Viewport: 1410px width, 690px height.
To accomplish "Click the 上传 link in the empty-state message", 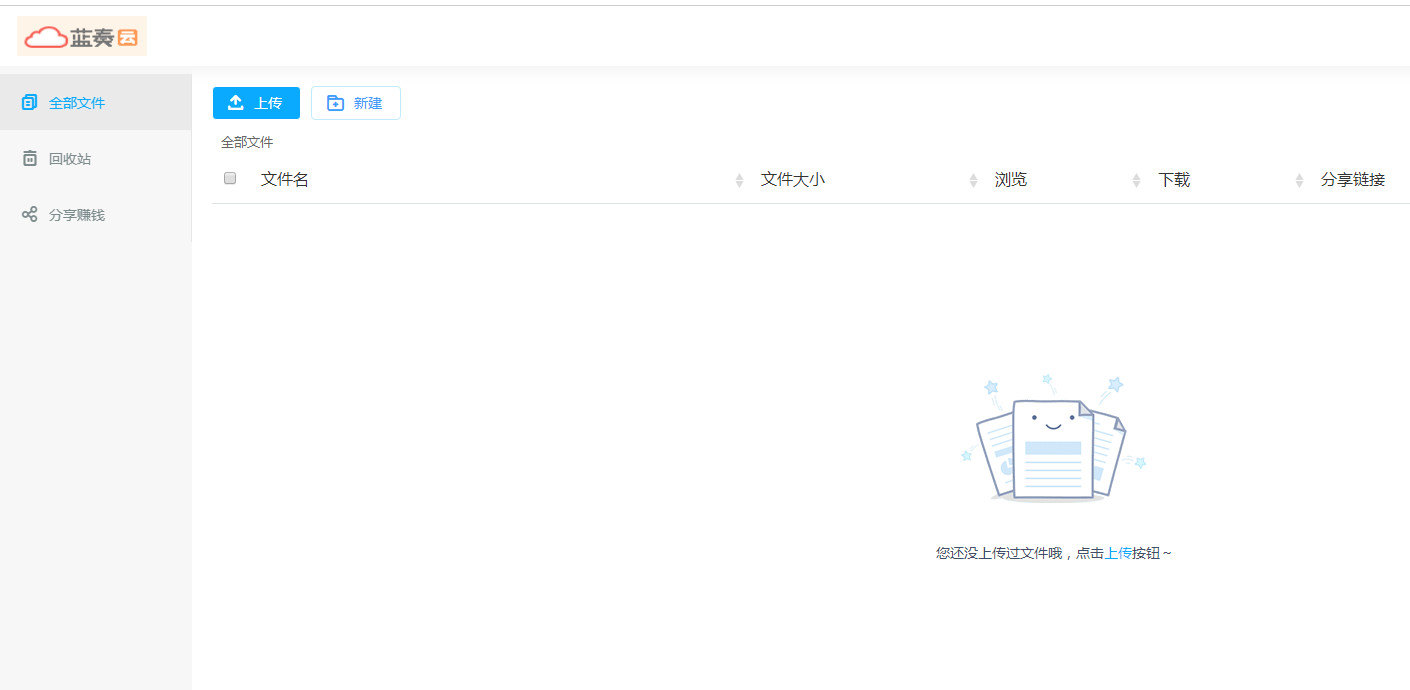I will tap(1118, 553).
